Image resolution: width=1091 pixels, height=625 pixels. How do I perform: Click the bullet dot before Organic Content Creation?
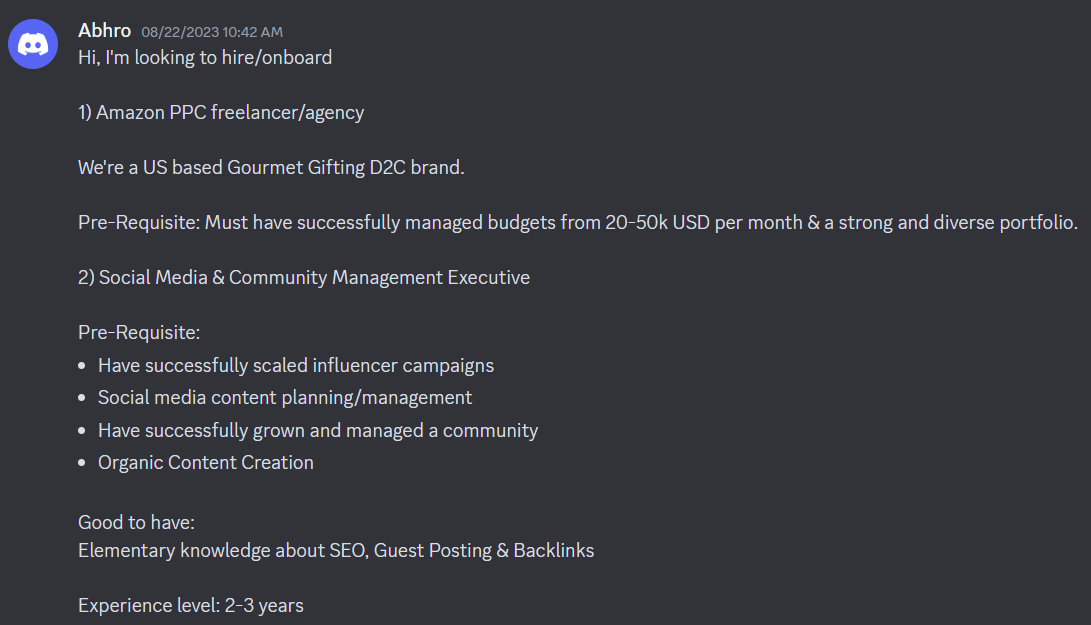click(x=82, y=462)
